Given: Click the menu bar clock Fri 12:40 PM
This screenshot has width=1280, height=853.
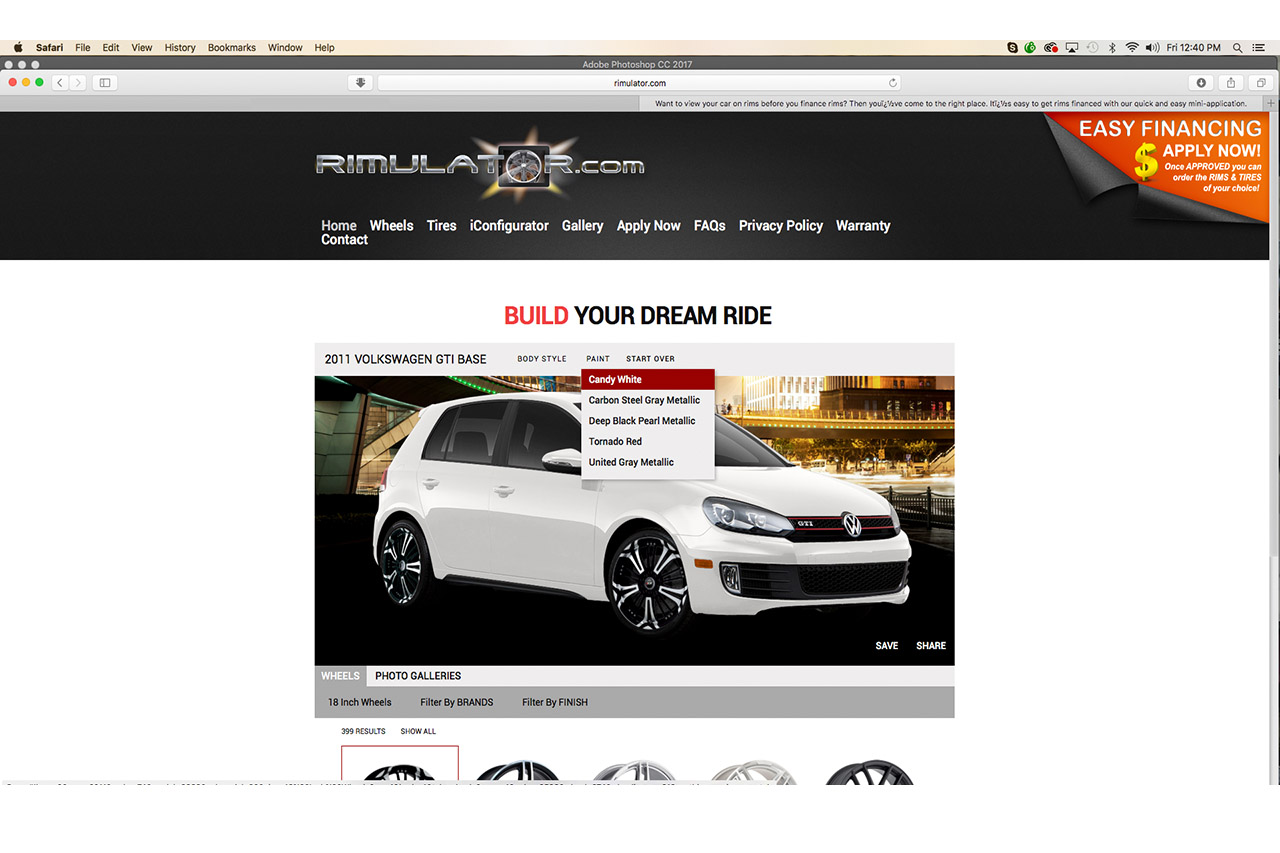Looking at the screenshot, I should (x=1194, y=47).
